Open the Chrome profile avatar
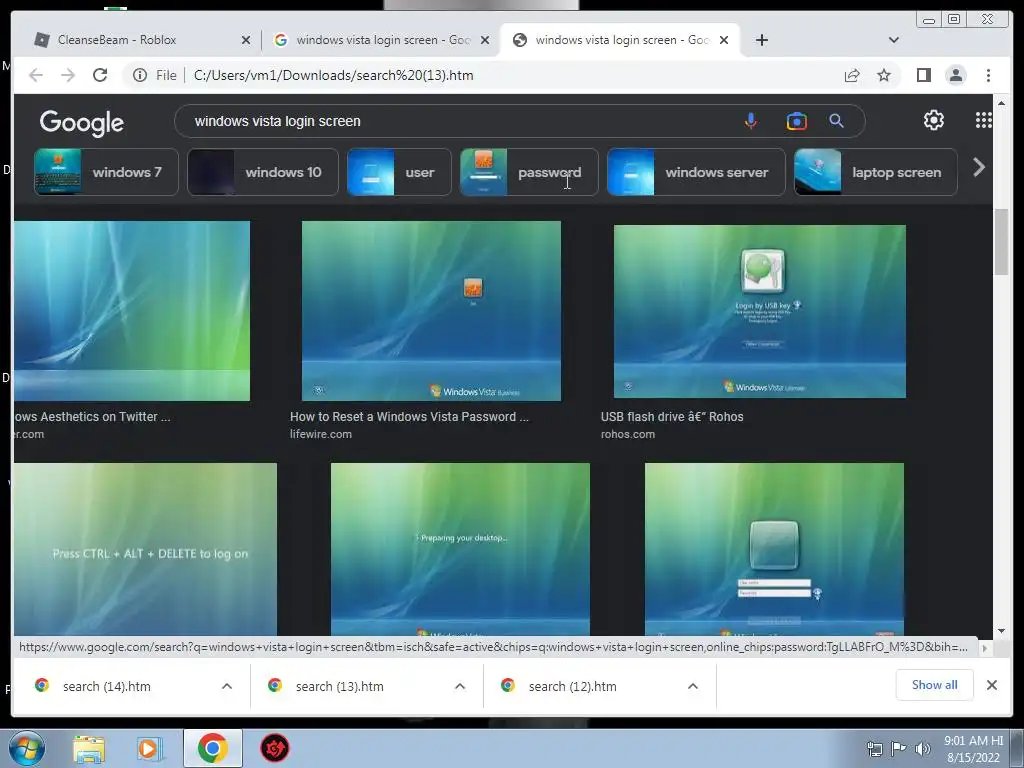 pyautogui.click(x=955, y=75)
